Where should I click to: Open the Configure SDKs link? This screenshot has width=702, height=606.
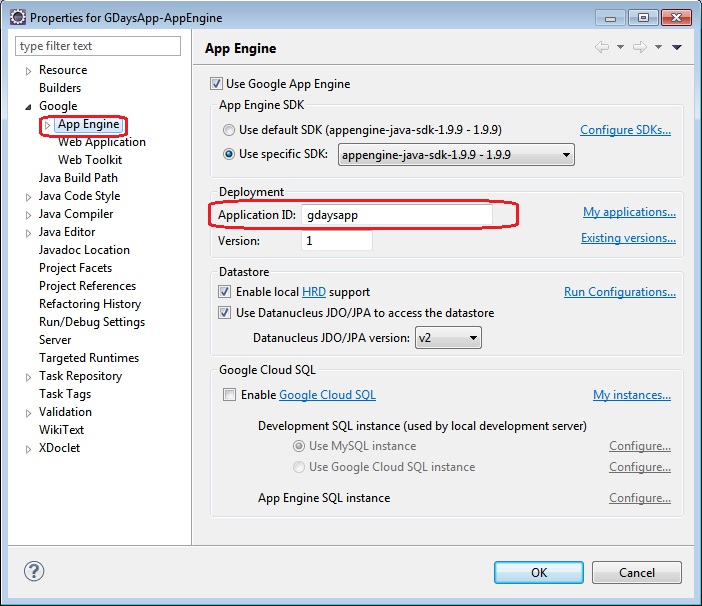point(625,130)
